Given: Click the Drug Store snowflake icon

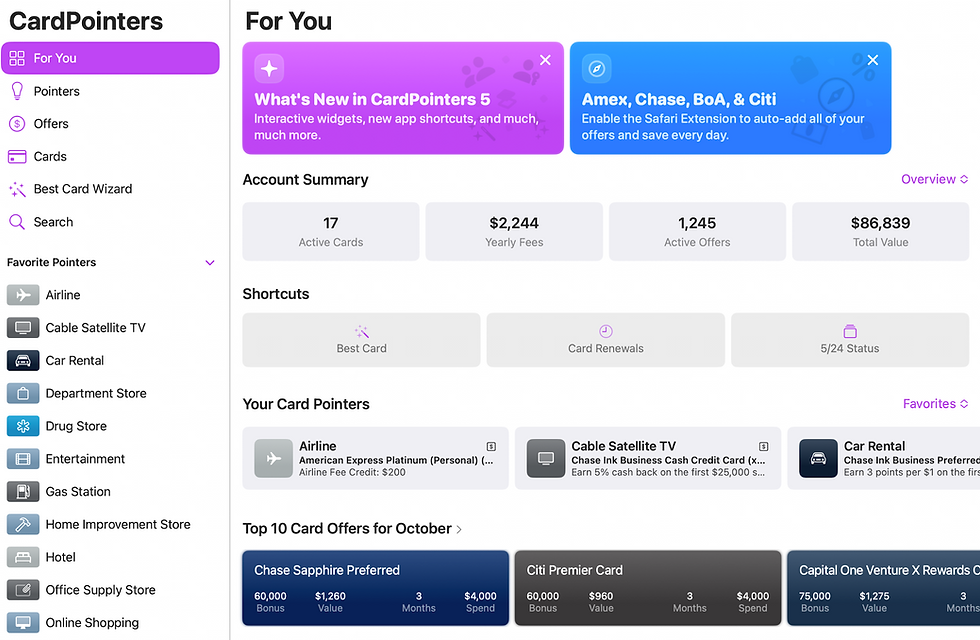Looking at the screenshot, I should [23, 426].
